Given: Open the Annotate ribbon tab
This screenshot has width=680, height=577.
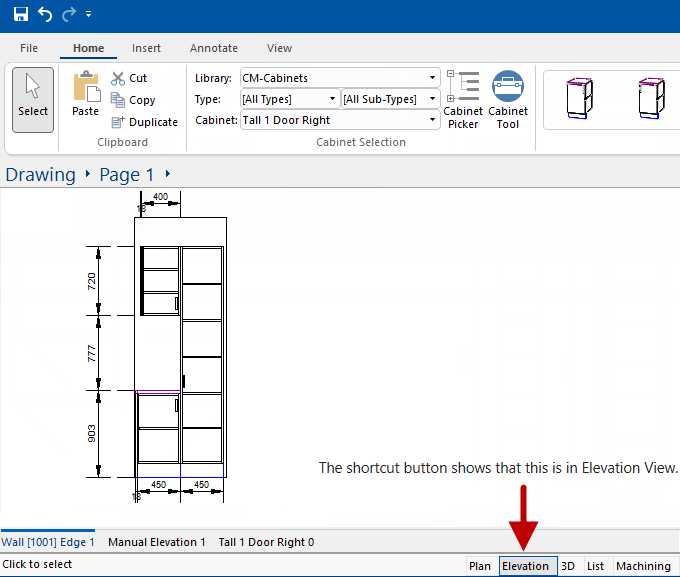Looking at the screenshot, I should point(214,48).
